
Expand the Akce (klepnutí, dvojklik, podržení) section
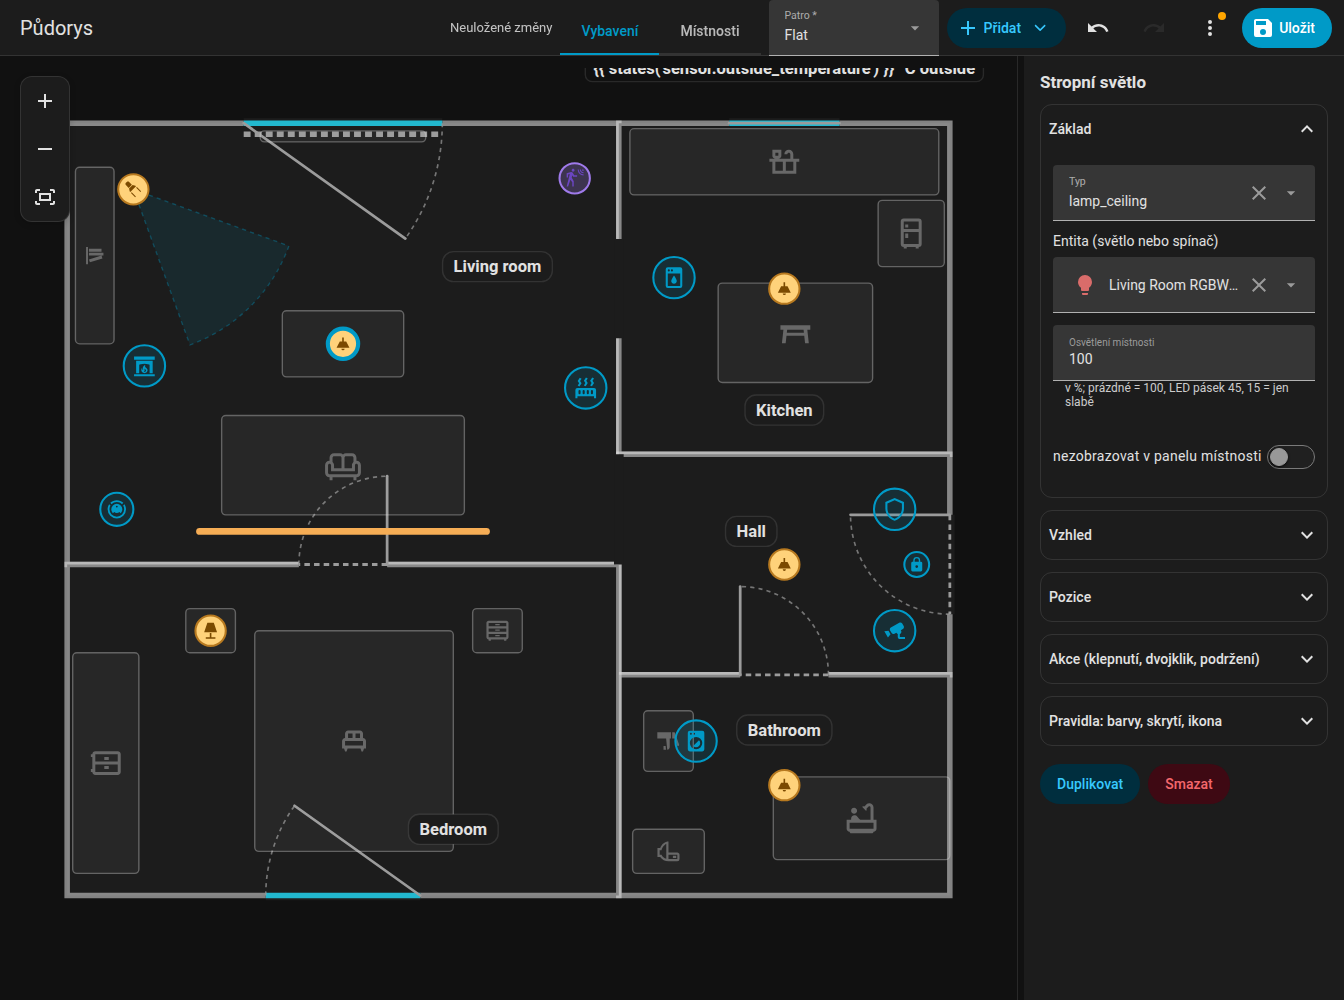pos(1184,659)
